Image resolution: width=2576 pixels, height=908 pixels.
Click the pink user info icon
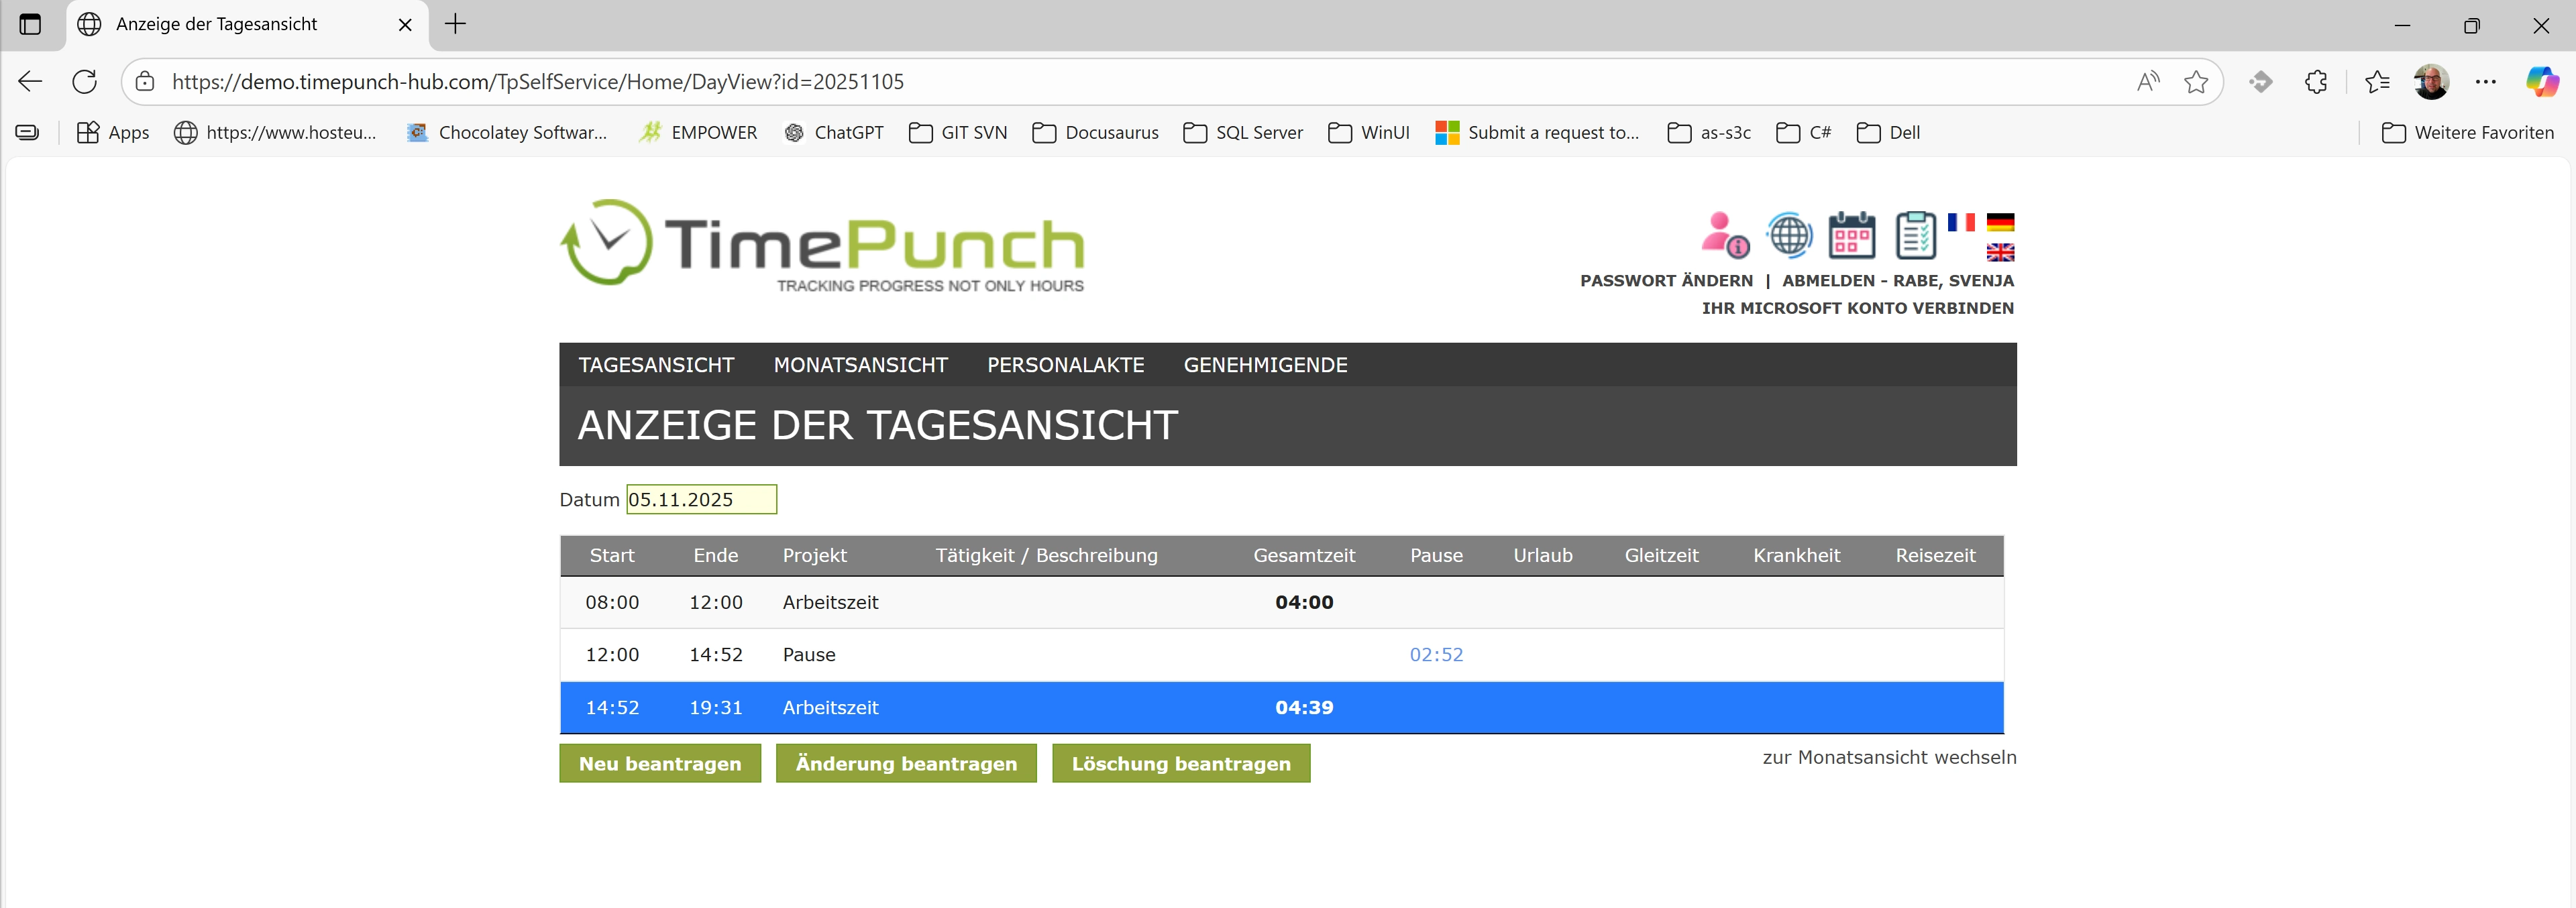point(1724,235)
